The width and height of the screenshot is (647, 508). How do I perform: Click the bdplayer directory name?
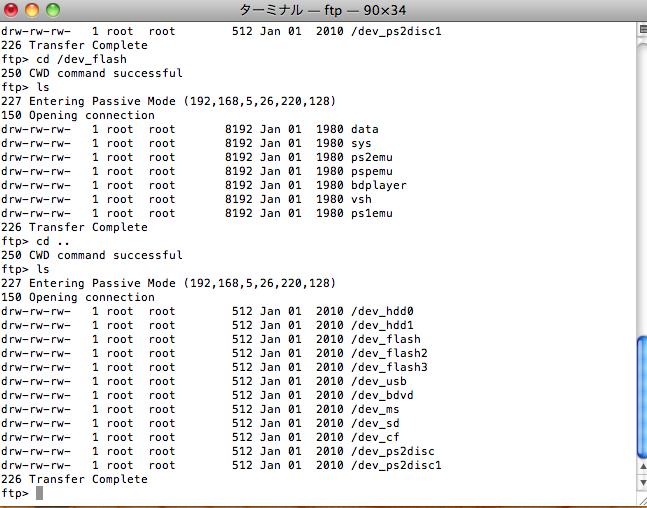point(379,185)
